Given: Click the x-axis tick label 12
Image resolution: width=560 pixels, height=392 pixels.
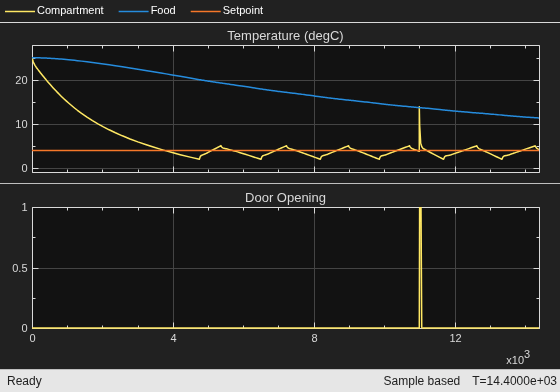Looking at the screenshot, I should pos(455,338).
